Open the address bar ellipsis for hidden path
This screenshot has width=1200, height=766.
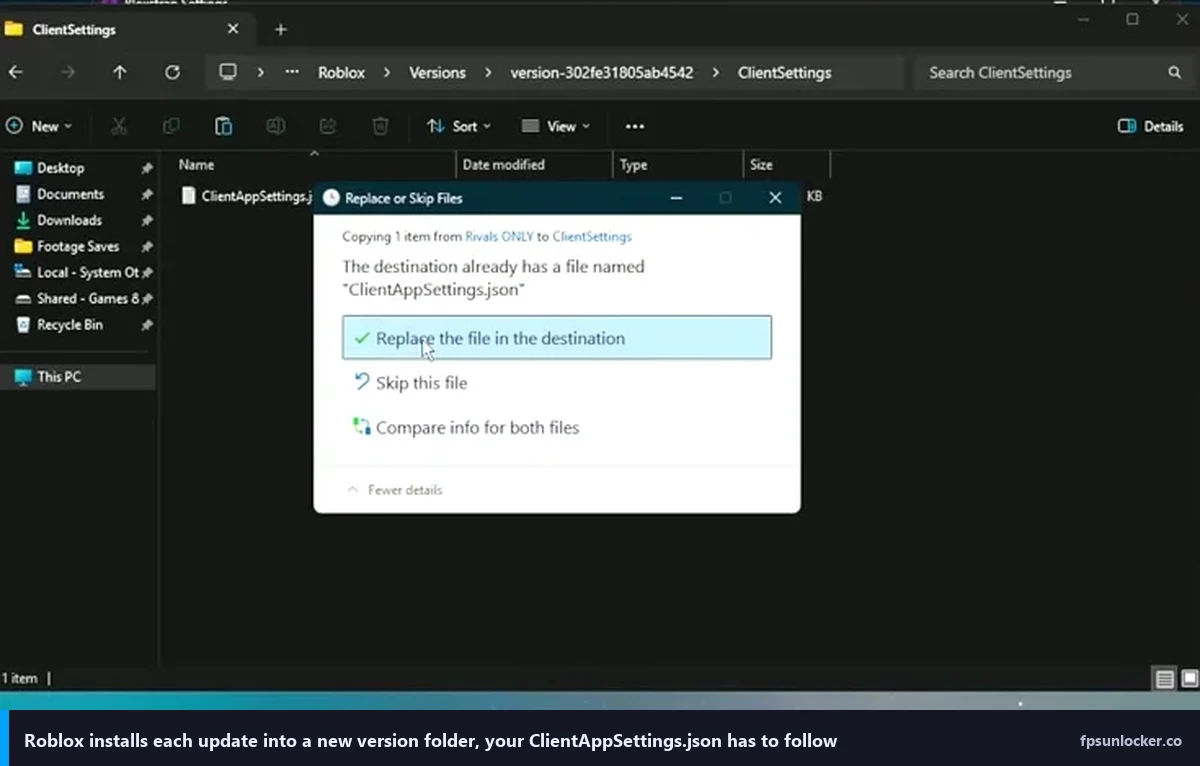coord(292,72)
